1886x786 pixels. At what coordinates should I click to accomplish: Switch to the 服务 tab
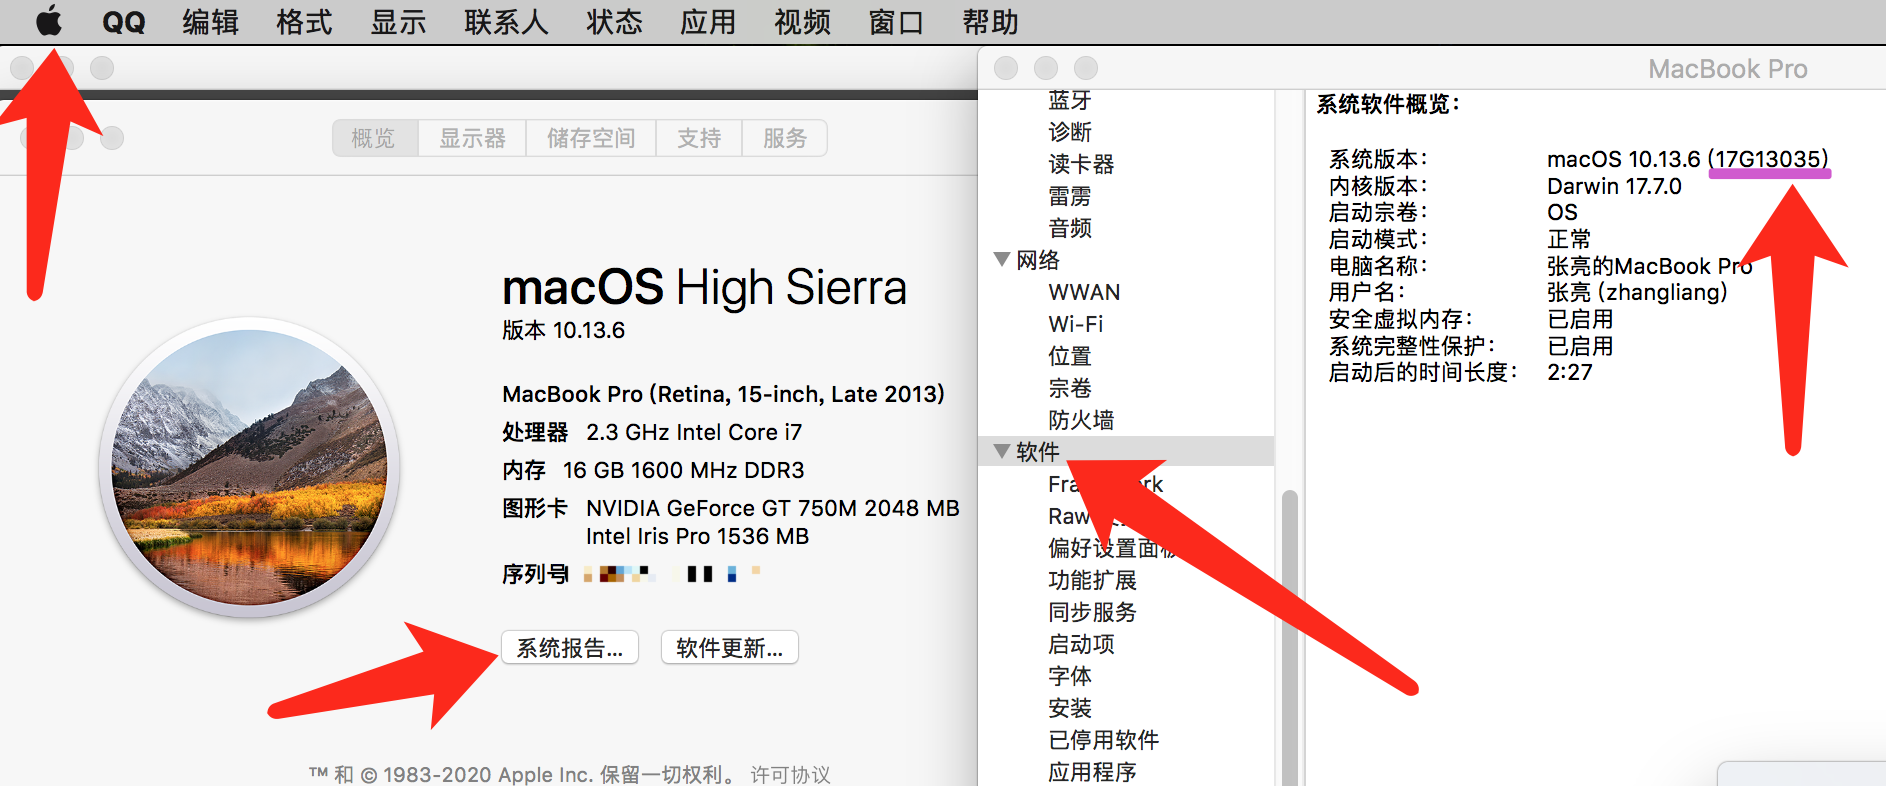point(785,138)
